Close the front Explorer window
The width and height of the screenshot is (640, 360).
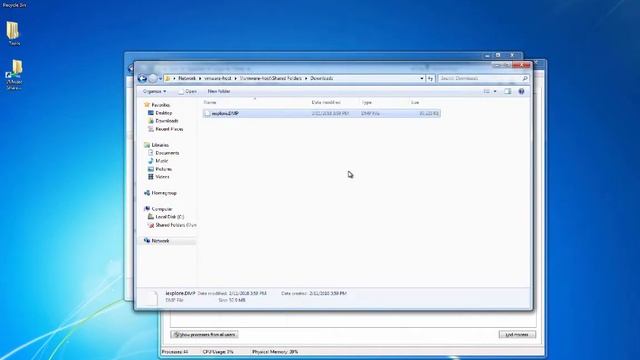click(x=522, y=65)
